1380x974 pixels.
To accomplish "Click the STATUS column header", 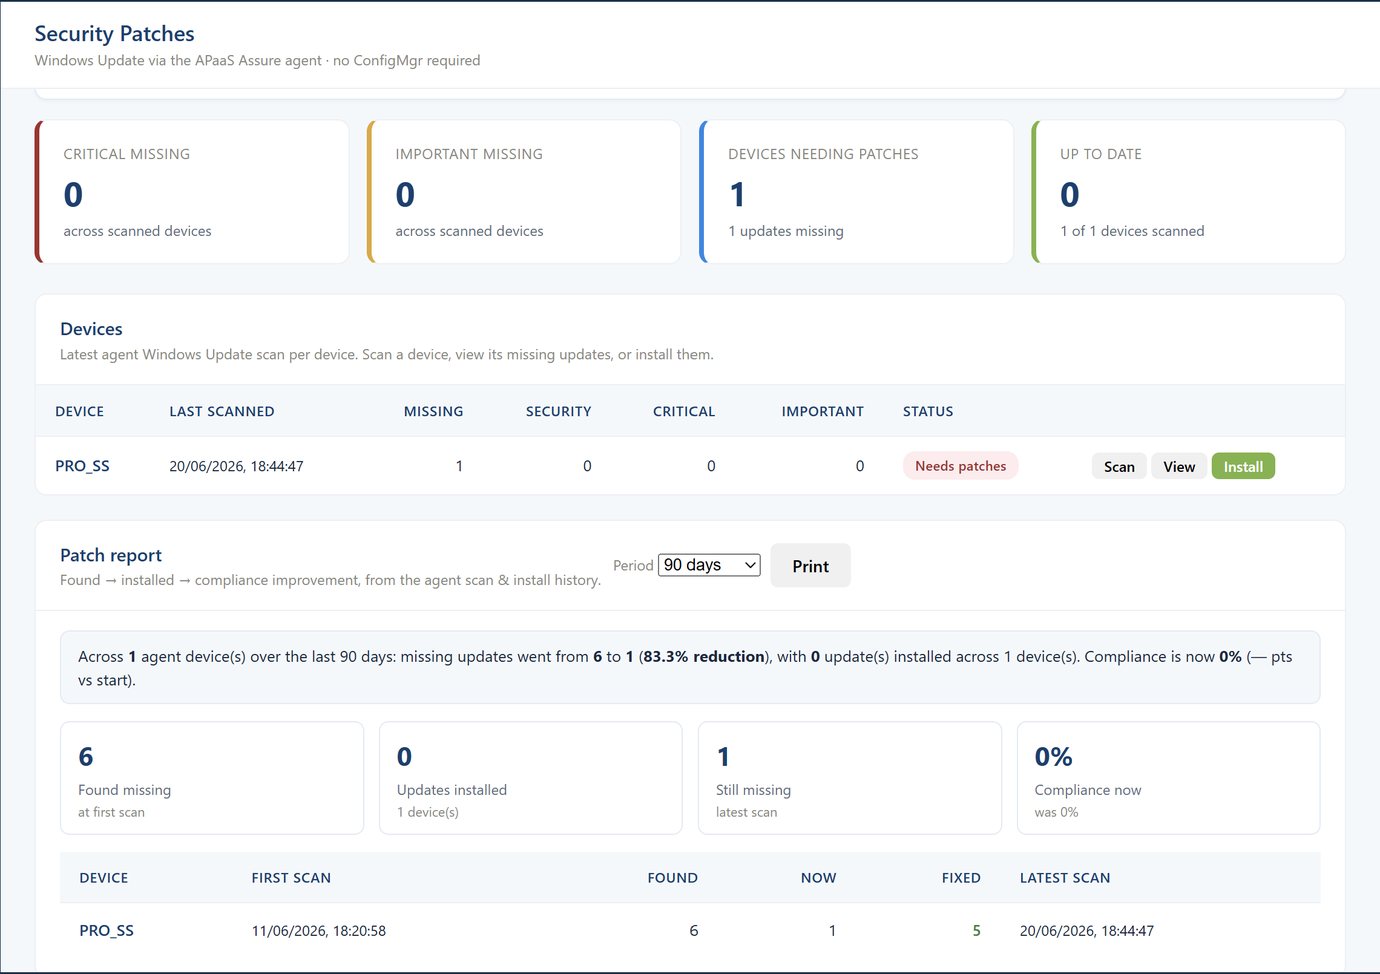I will pos(928,411).
